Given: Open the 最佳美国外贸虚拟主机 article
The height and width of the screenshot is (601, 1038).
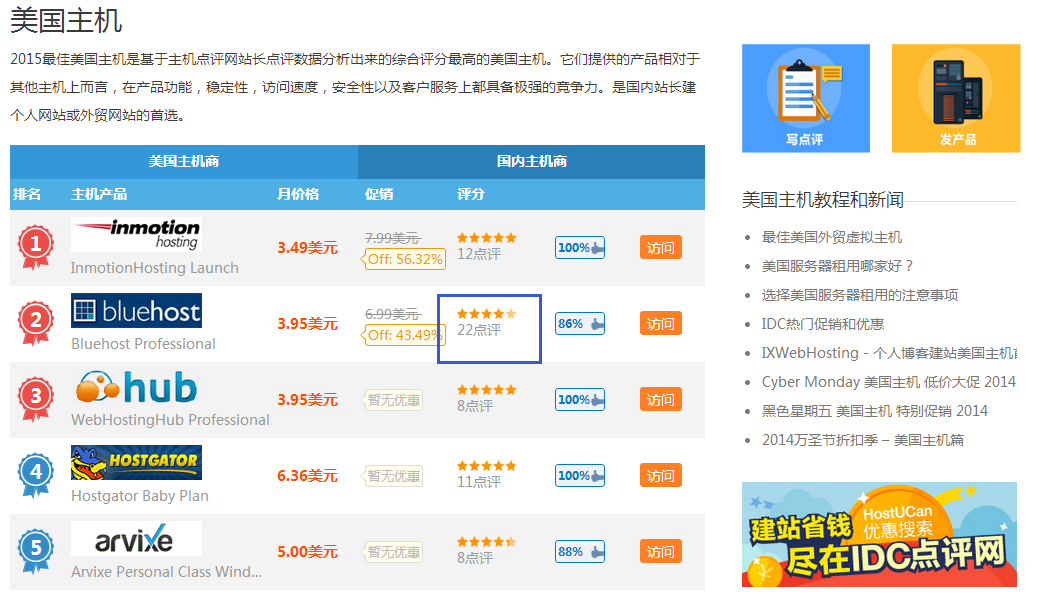Looking at the screenshot, I should pos(832,237).
